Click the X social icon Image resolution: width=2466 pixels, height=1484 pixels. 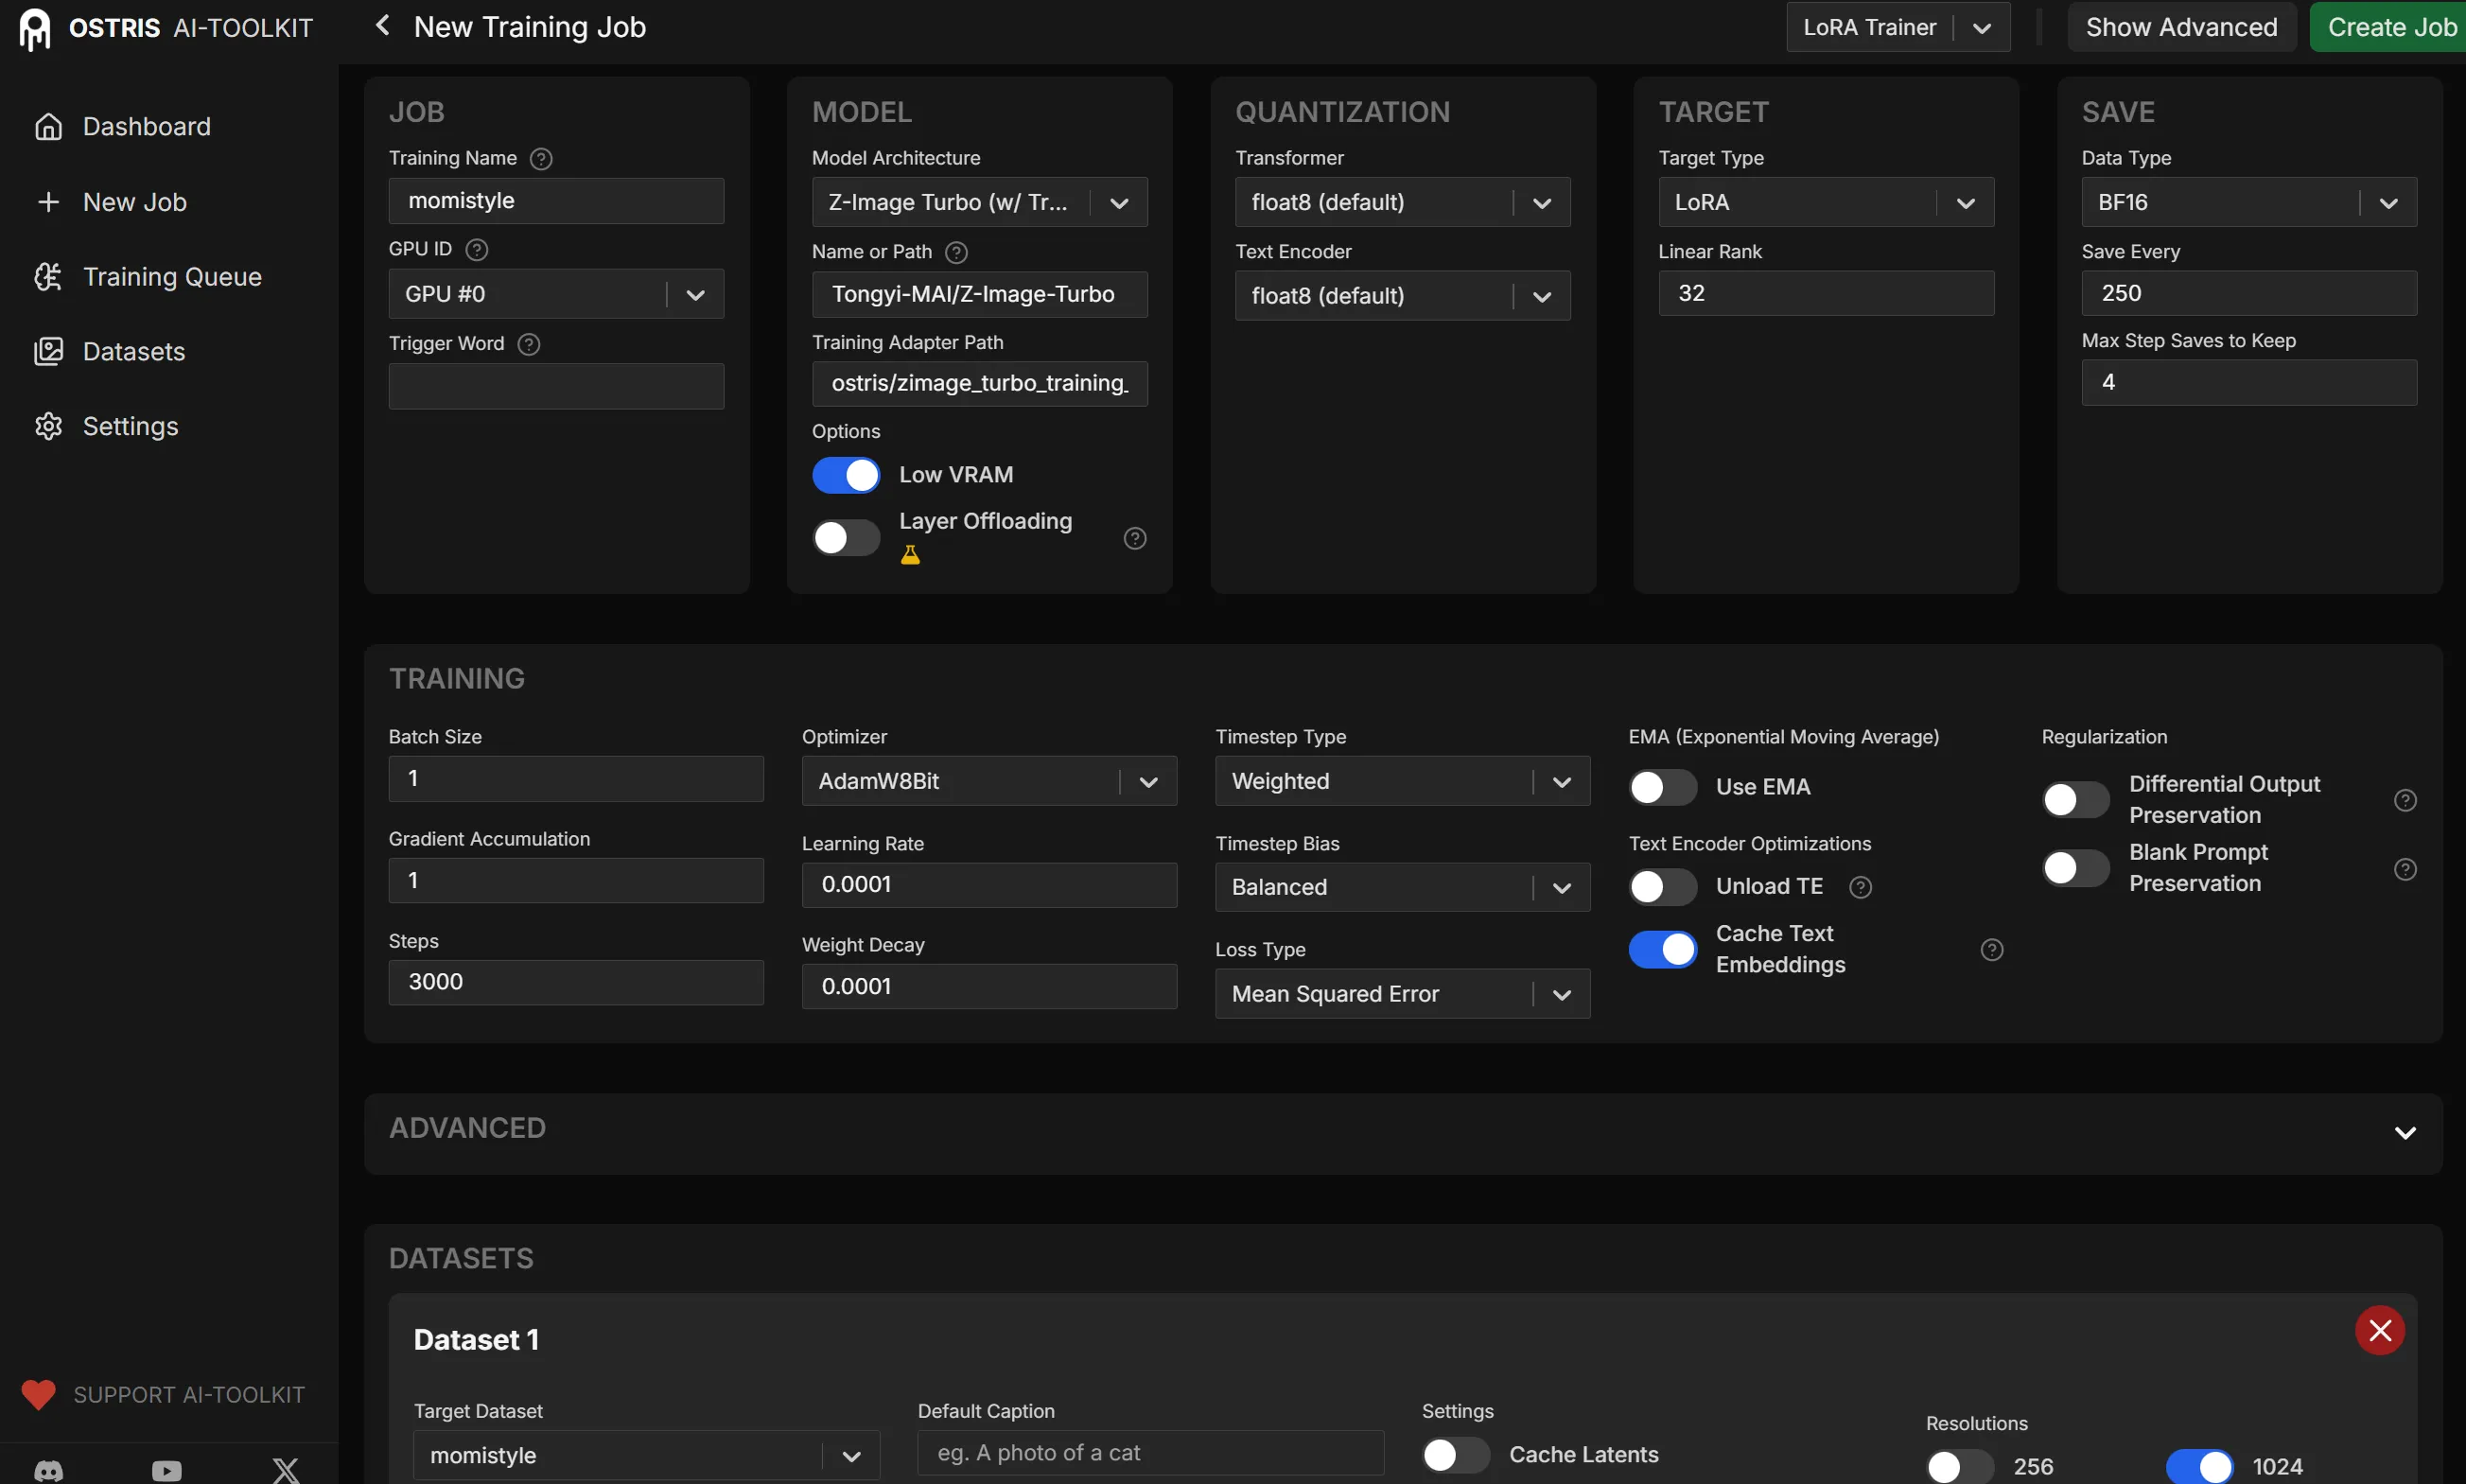coord(286,1470)
